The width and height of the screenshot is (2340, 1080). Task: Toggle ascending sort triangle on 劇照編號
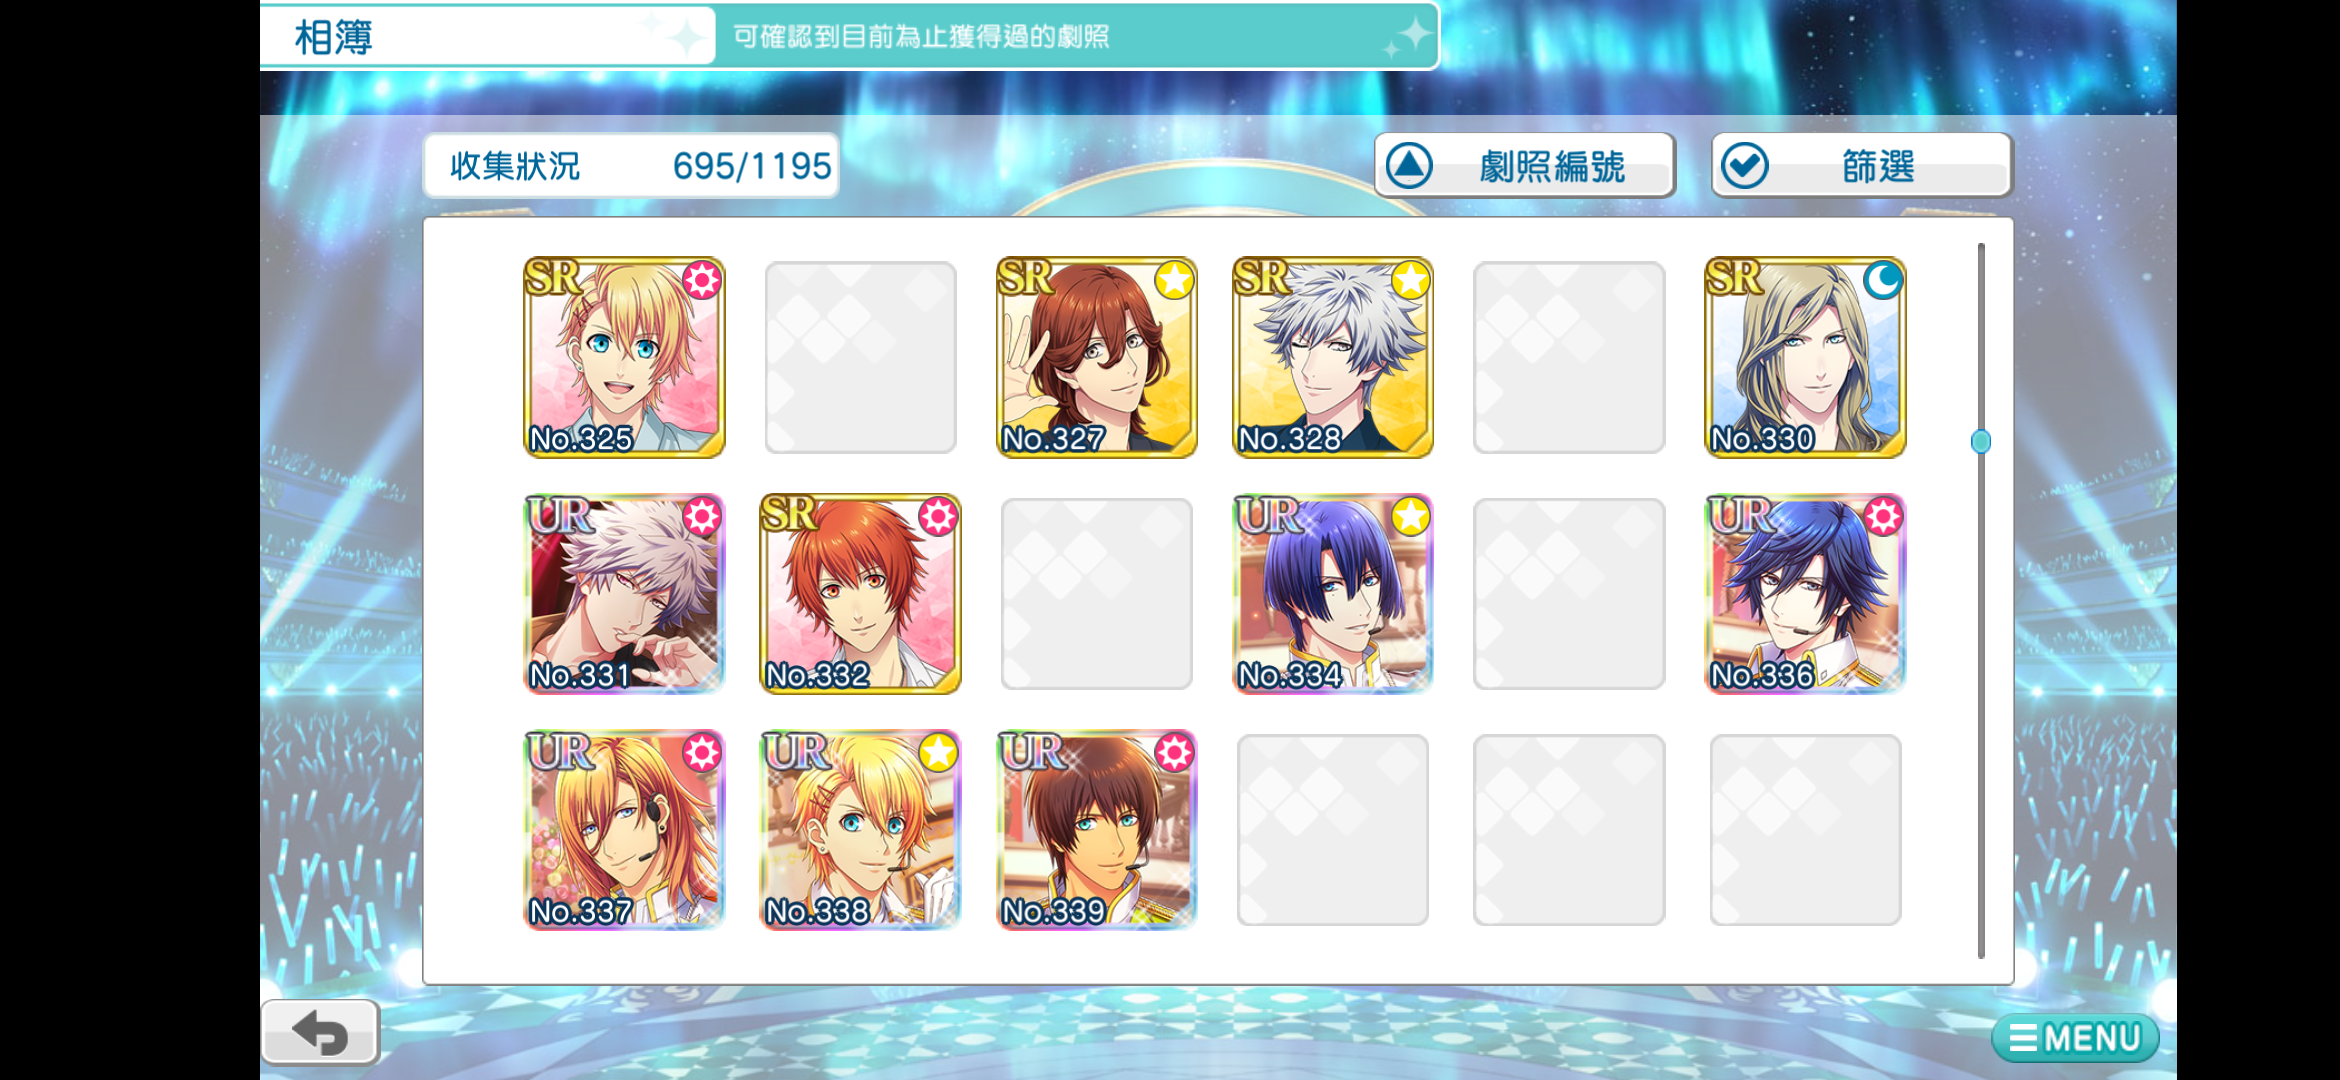pos(1409,166)
